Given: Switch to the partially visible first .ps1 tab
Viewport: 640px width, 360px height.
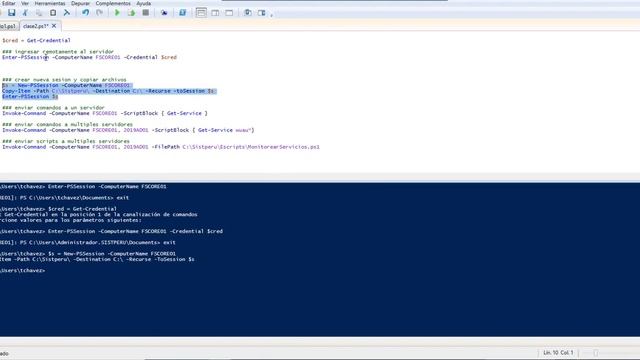Looking at the screenshot, I should 8,26.
